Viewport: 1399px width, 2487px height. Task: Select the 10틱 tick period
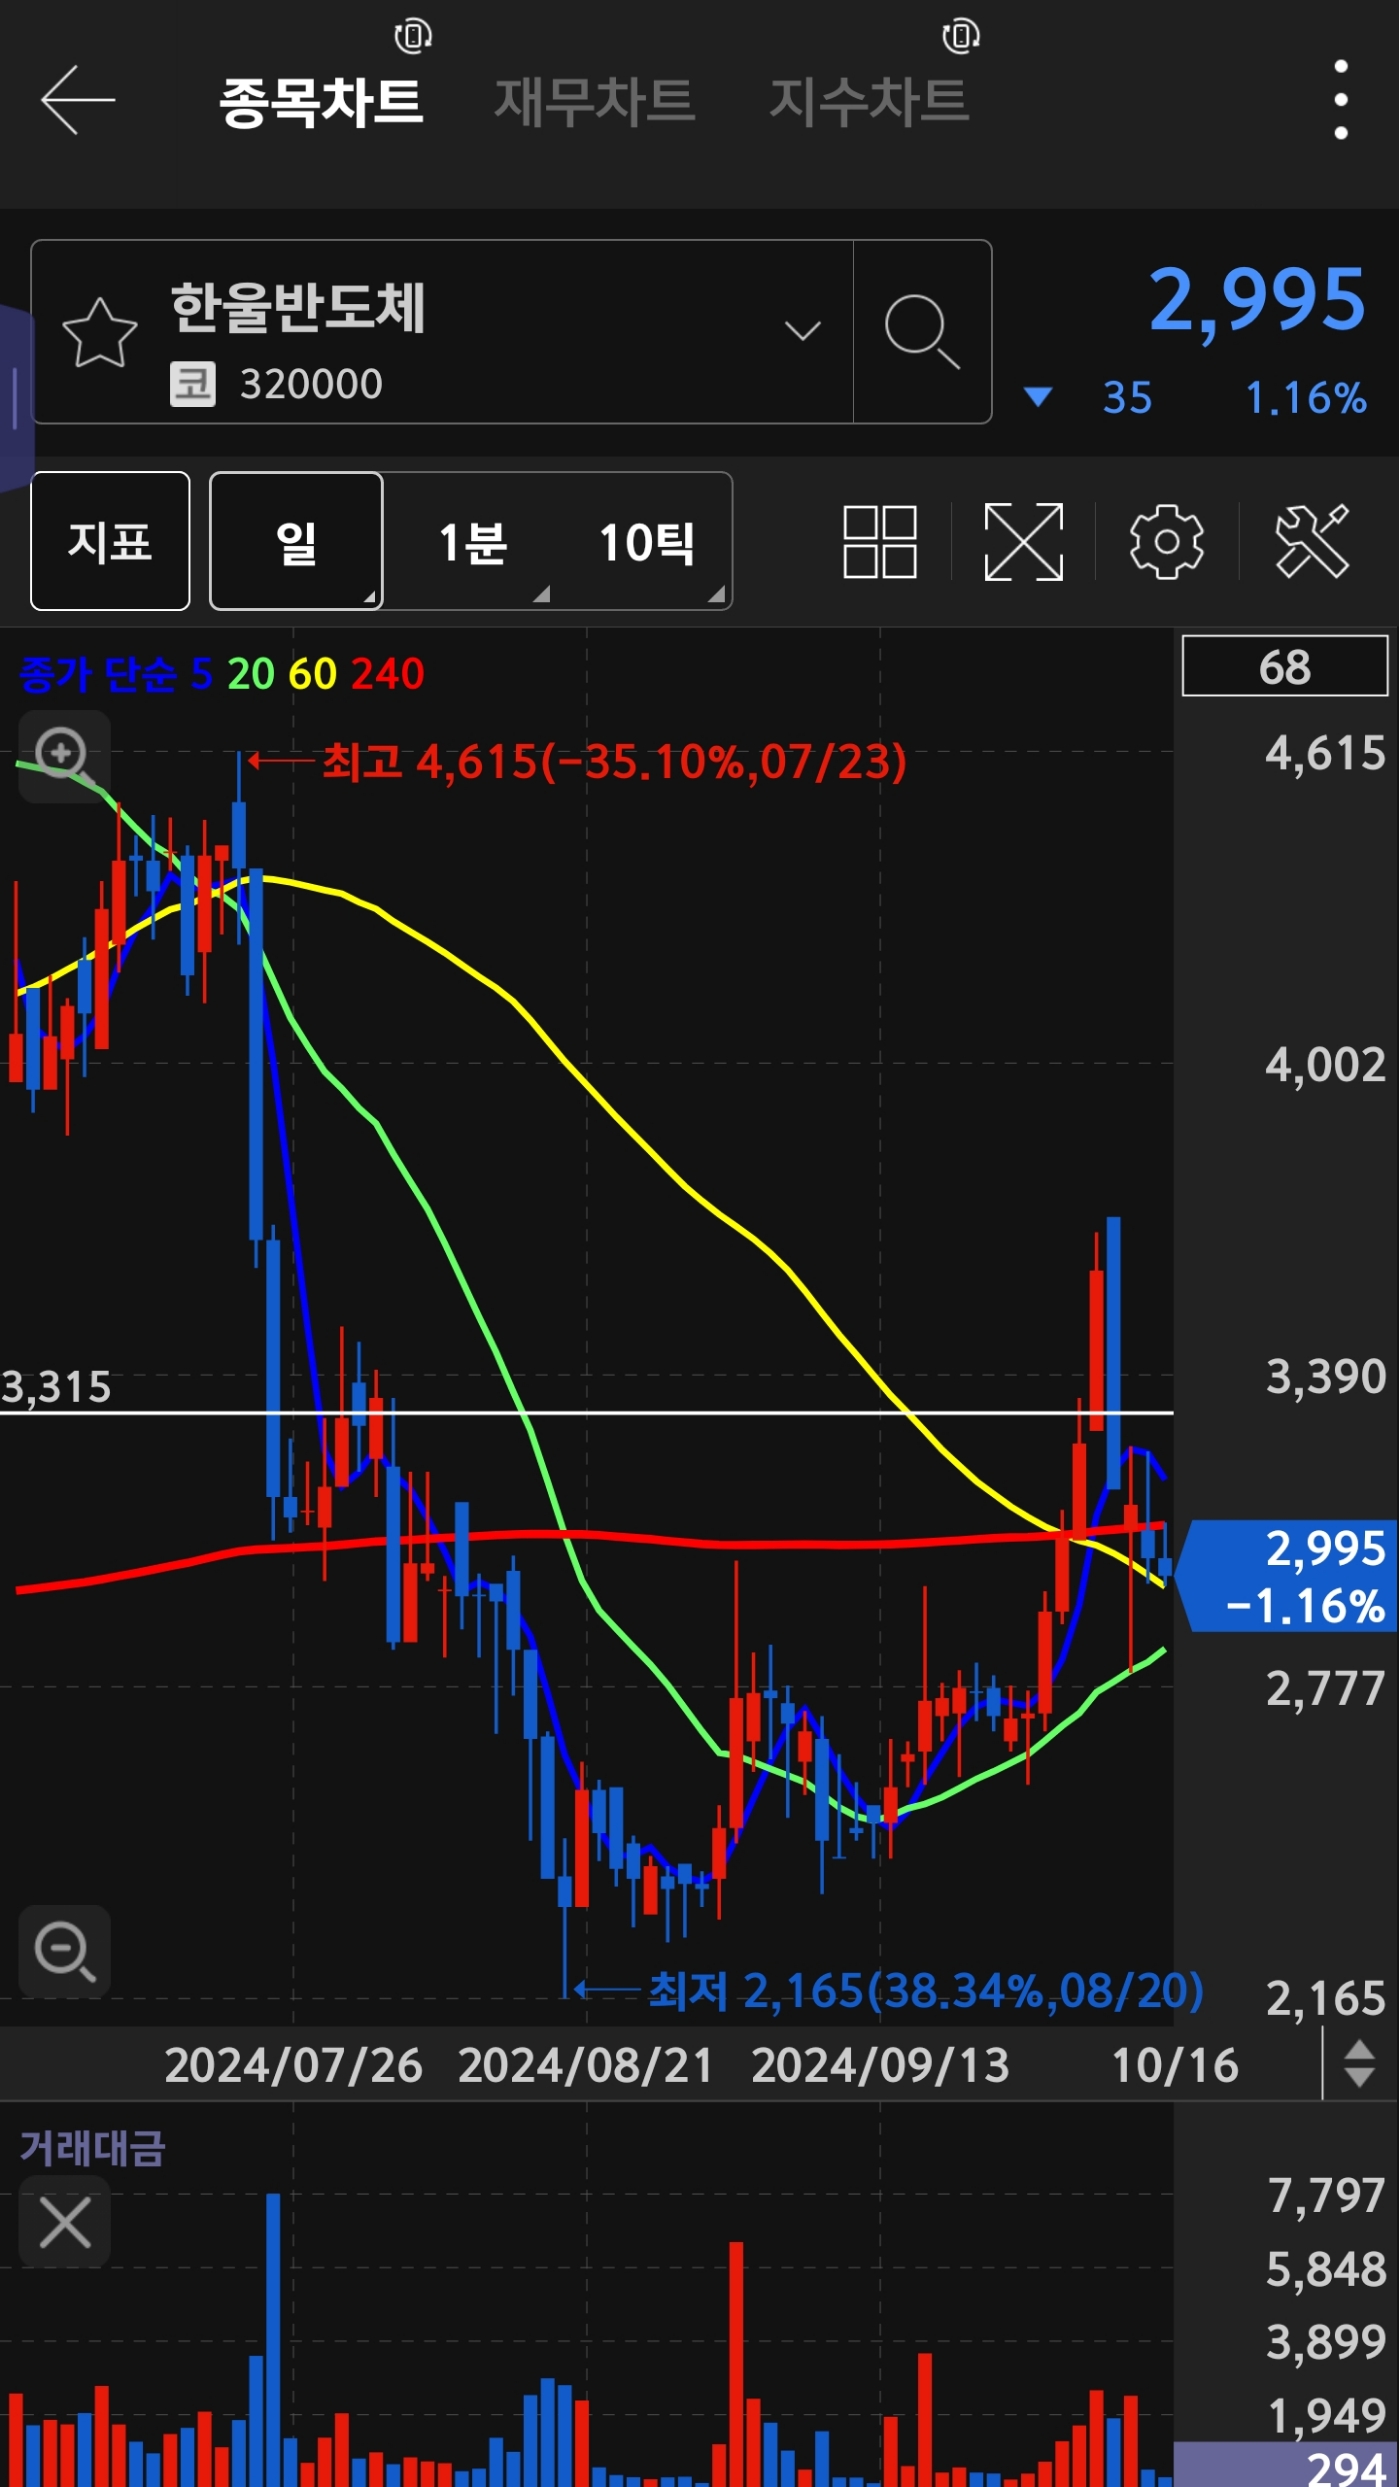pyautogui.click(x=647, y=543)
